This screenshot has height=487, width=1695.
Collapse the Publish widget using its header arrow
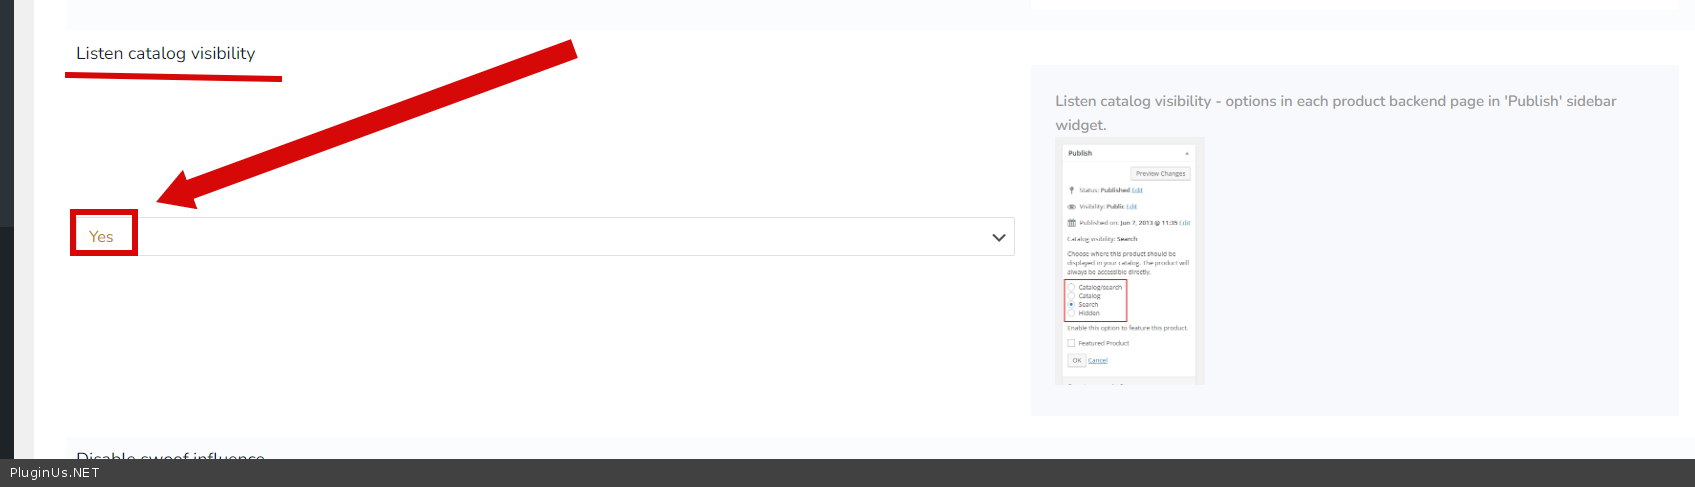tap(1187, 154)
